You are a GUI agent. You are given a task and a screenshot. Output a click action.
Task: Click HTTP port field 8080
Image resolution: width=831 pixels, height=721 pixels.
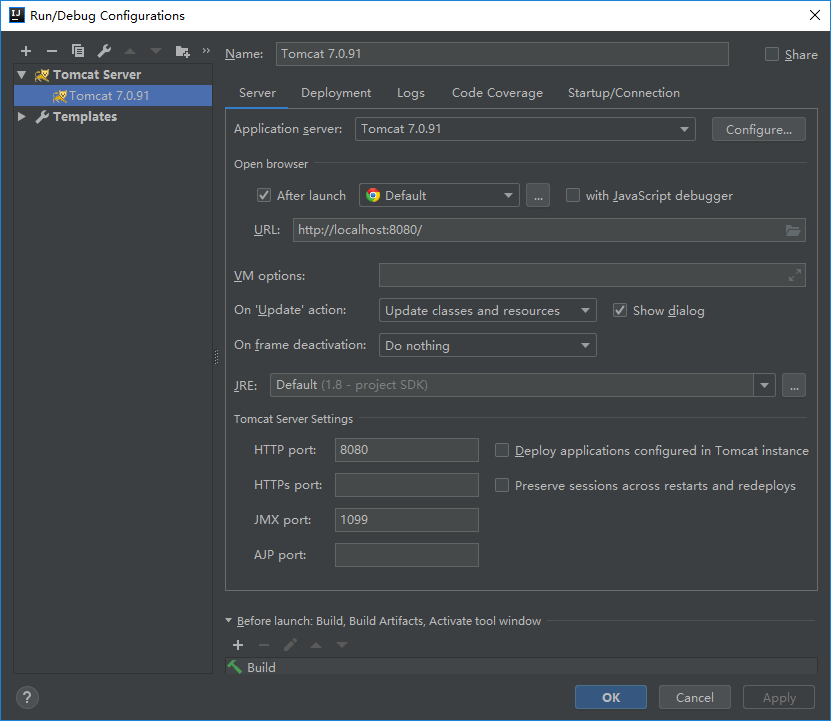pos(406,450)
